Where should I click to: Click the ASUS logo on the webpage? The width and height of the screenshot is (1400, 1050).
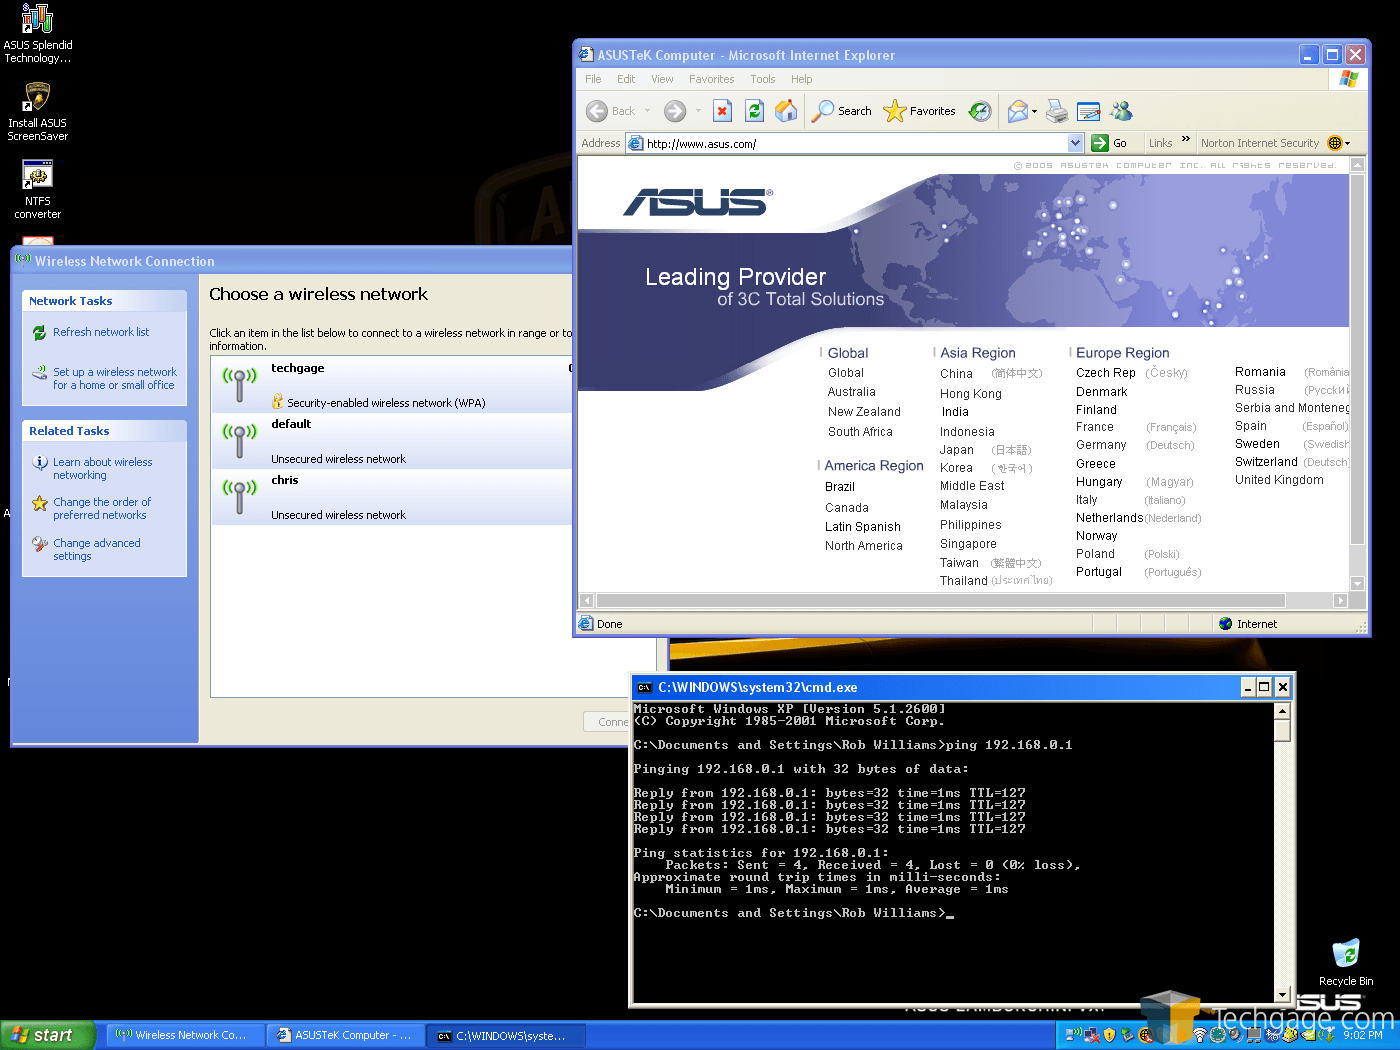698,203
